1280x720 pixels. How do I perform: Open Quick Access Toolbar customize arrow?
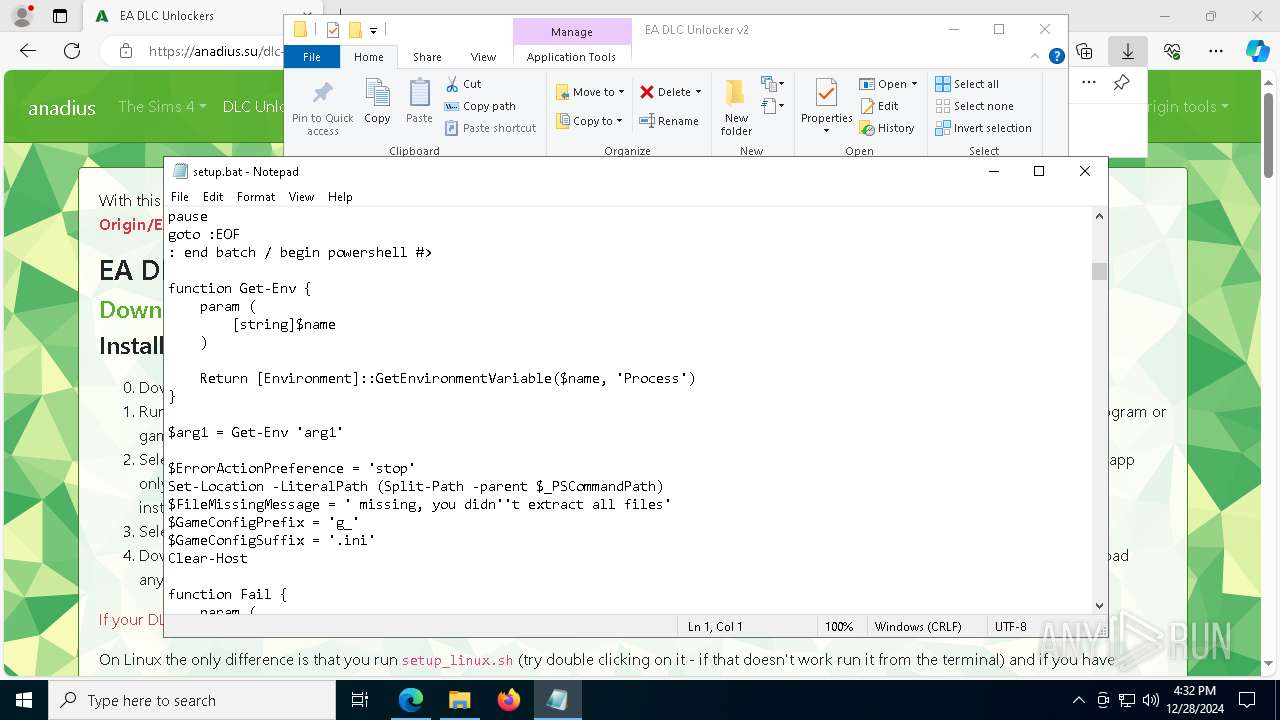pyautogui.click(x=373, y=30)
